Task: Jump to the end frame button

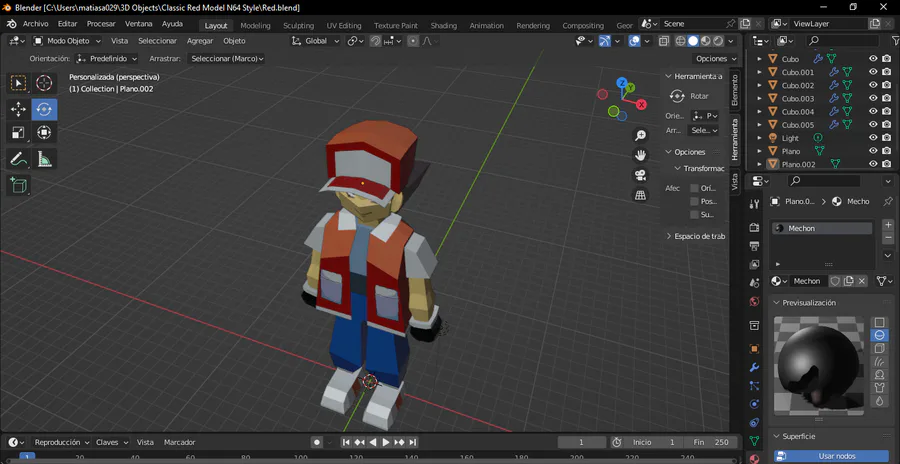Action: [x=413, y=442]
